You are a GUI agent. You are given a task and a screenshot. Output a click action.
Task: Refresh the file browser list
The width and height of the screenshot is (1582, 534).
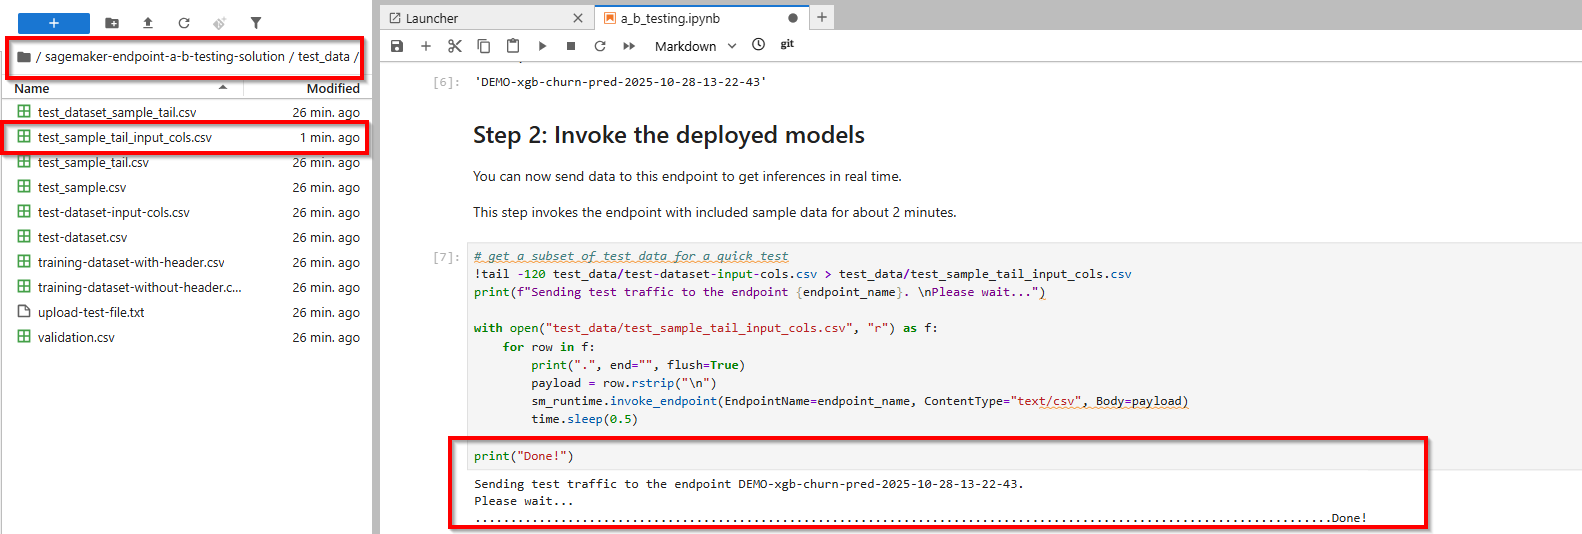[184, 23]
